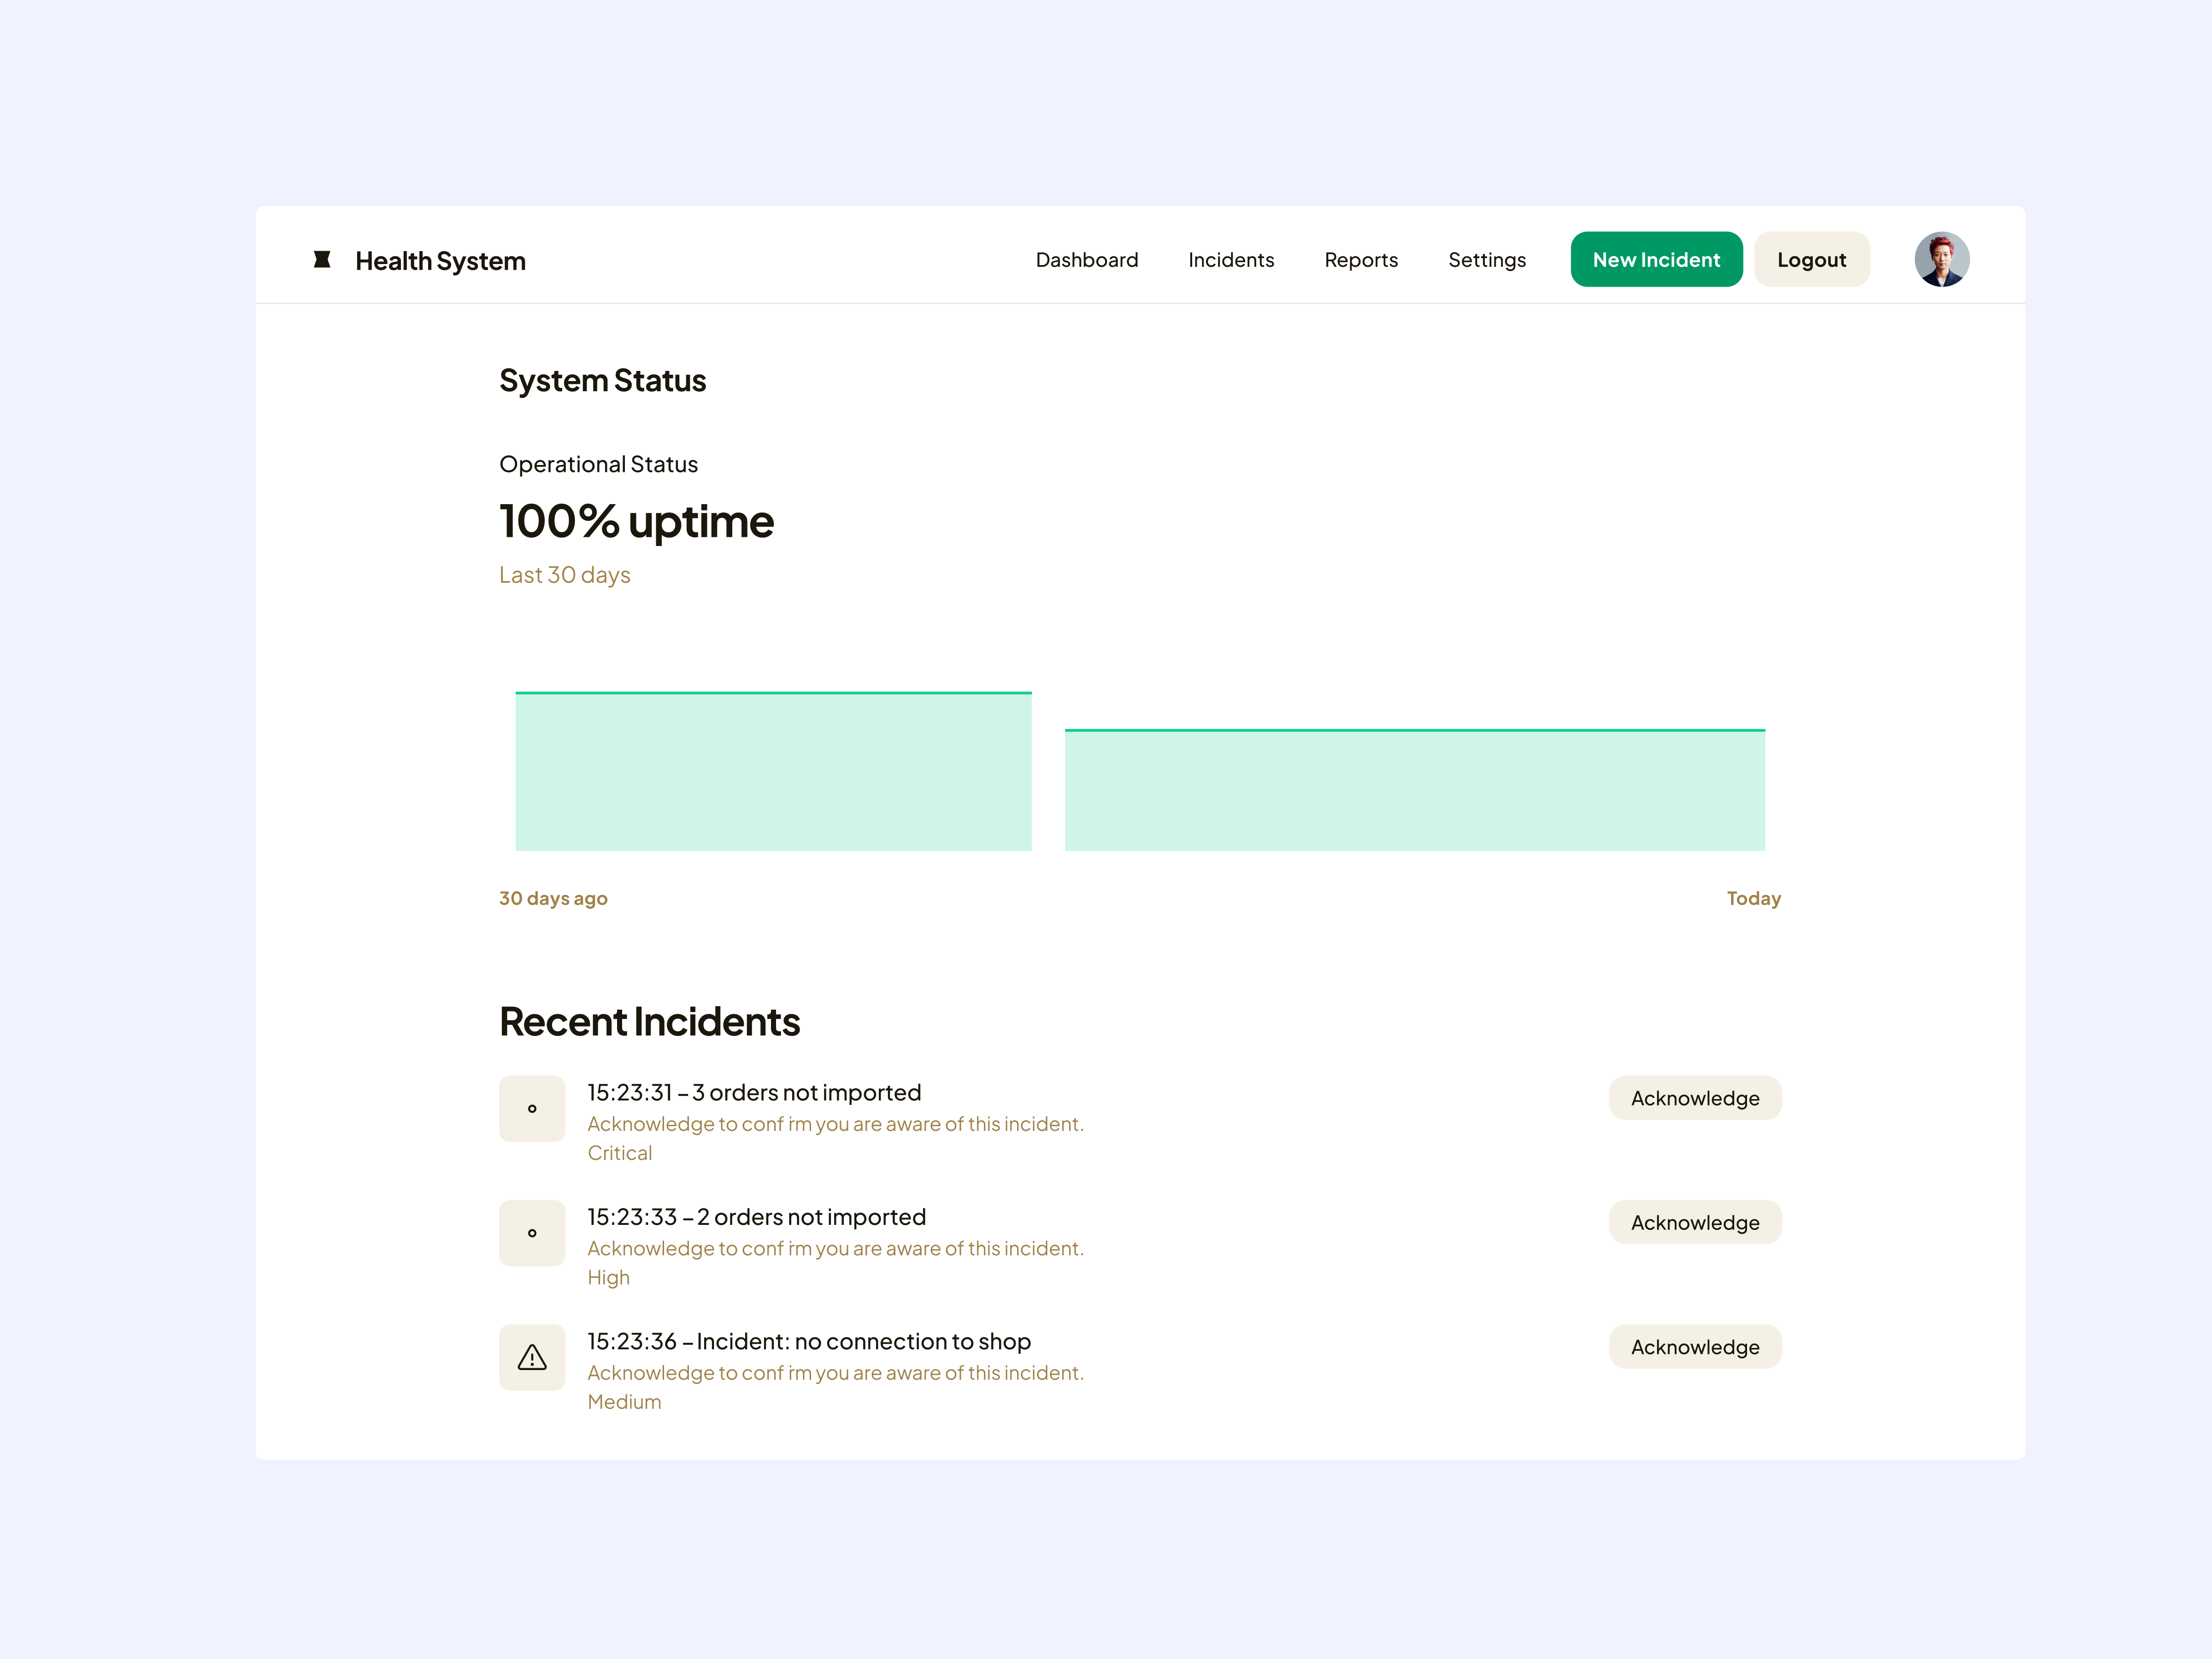The image size is (2212, 1659).
Task: Acknowledge the no connection to shop incident
Action: coord(1694,1347)
